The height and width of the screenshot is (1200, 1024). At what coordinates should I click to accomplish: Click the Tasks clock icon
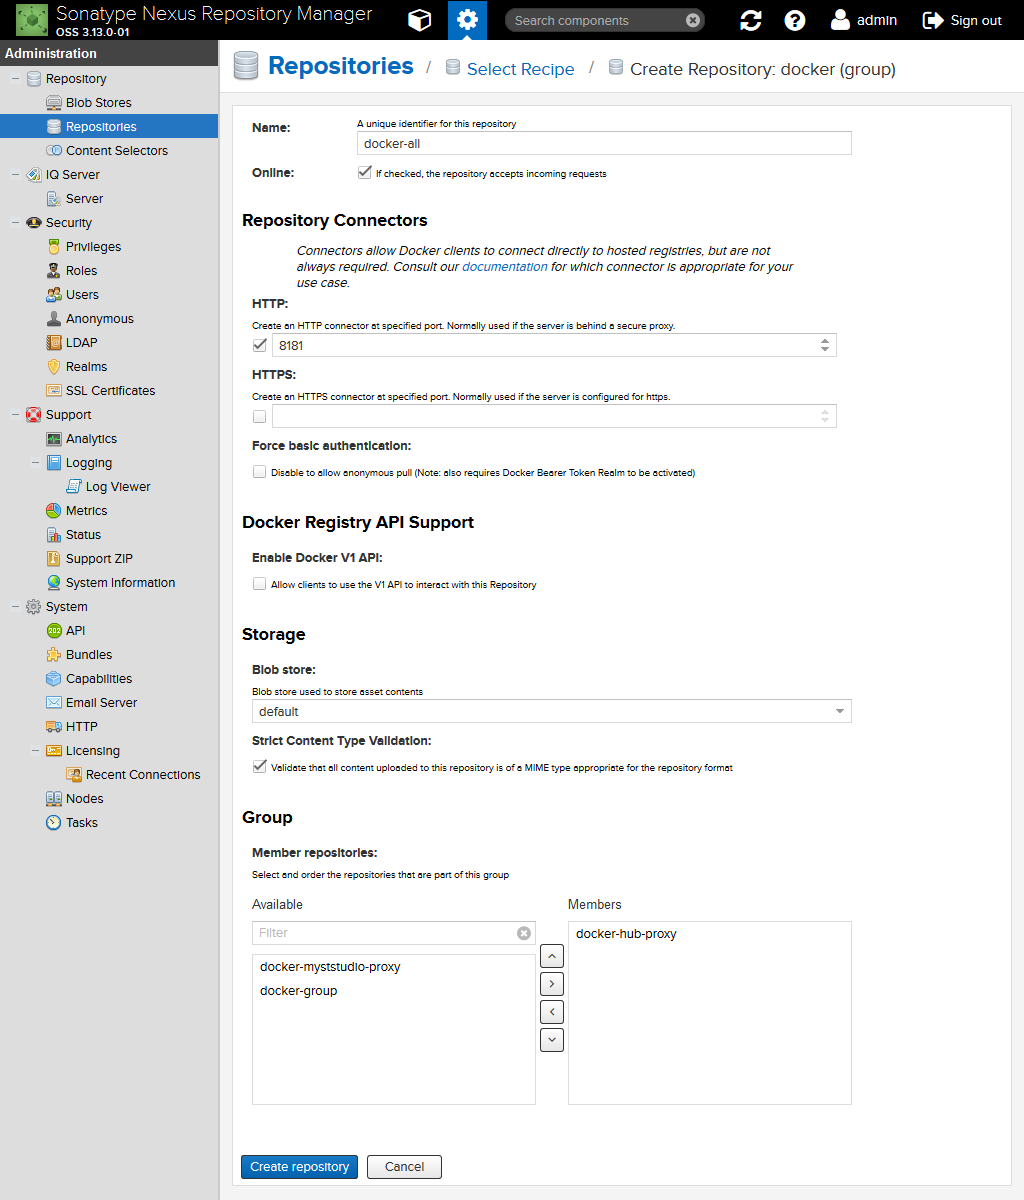point(54,823)
